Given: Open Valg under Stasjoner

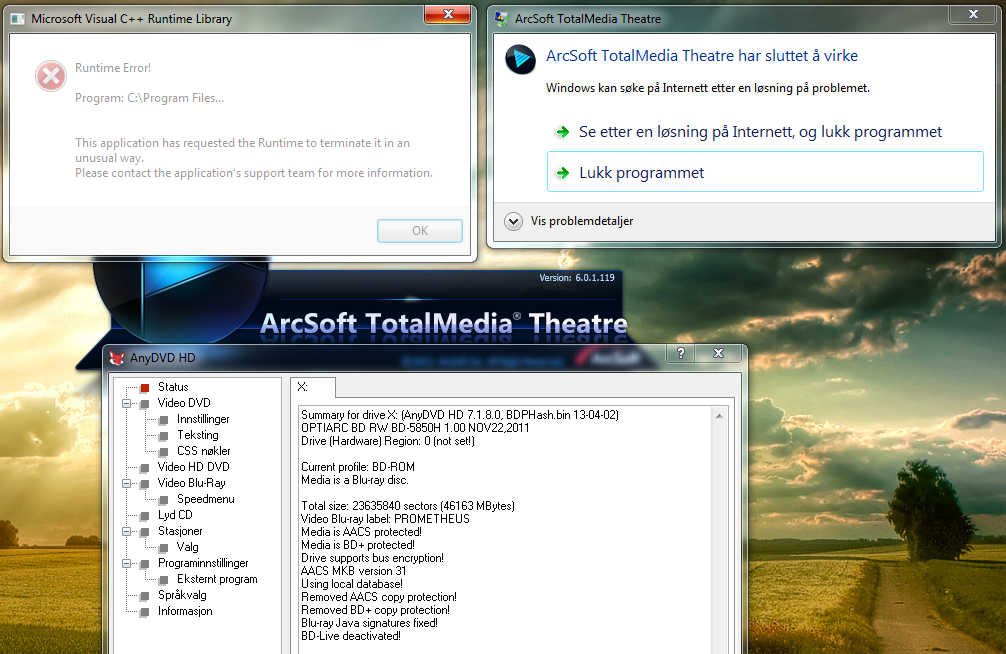Looking at the screenshot, I should pyautogui.click(x=187, y=547).
